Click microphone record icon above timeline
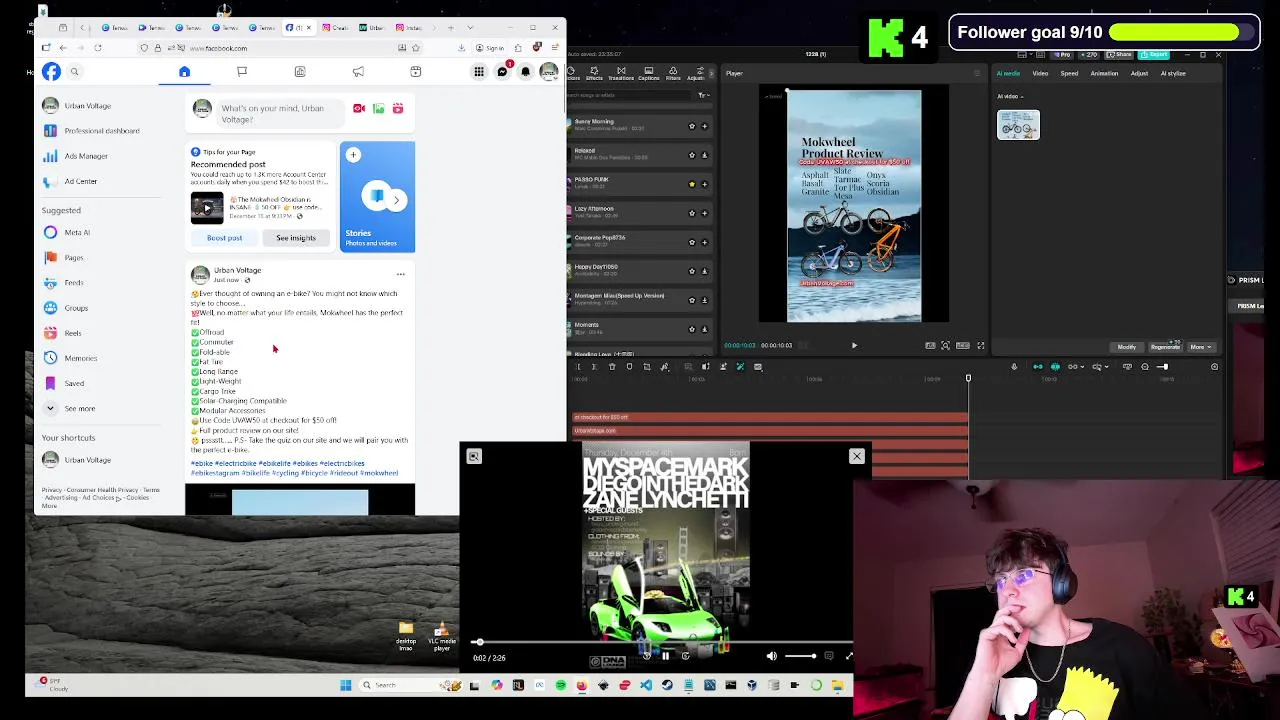Screen dimensions: 1280x720 1014,367
